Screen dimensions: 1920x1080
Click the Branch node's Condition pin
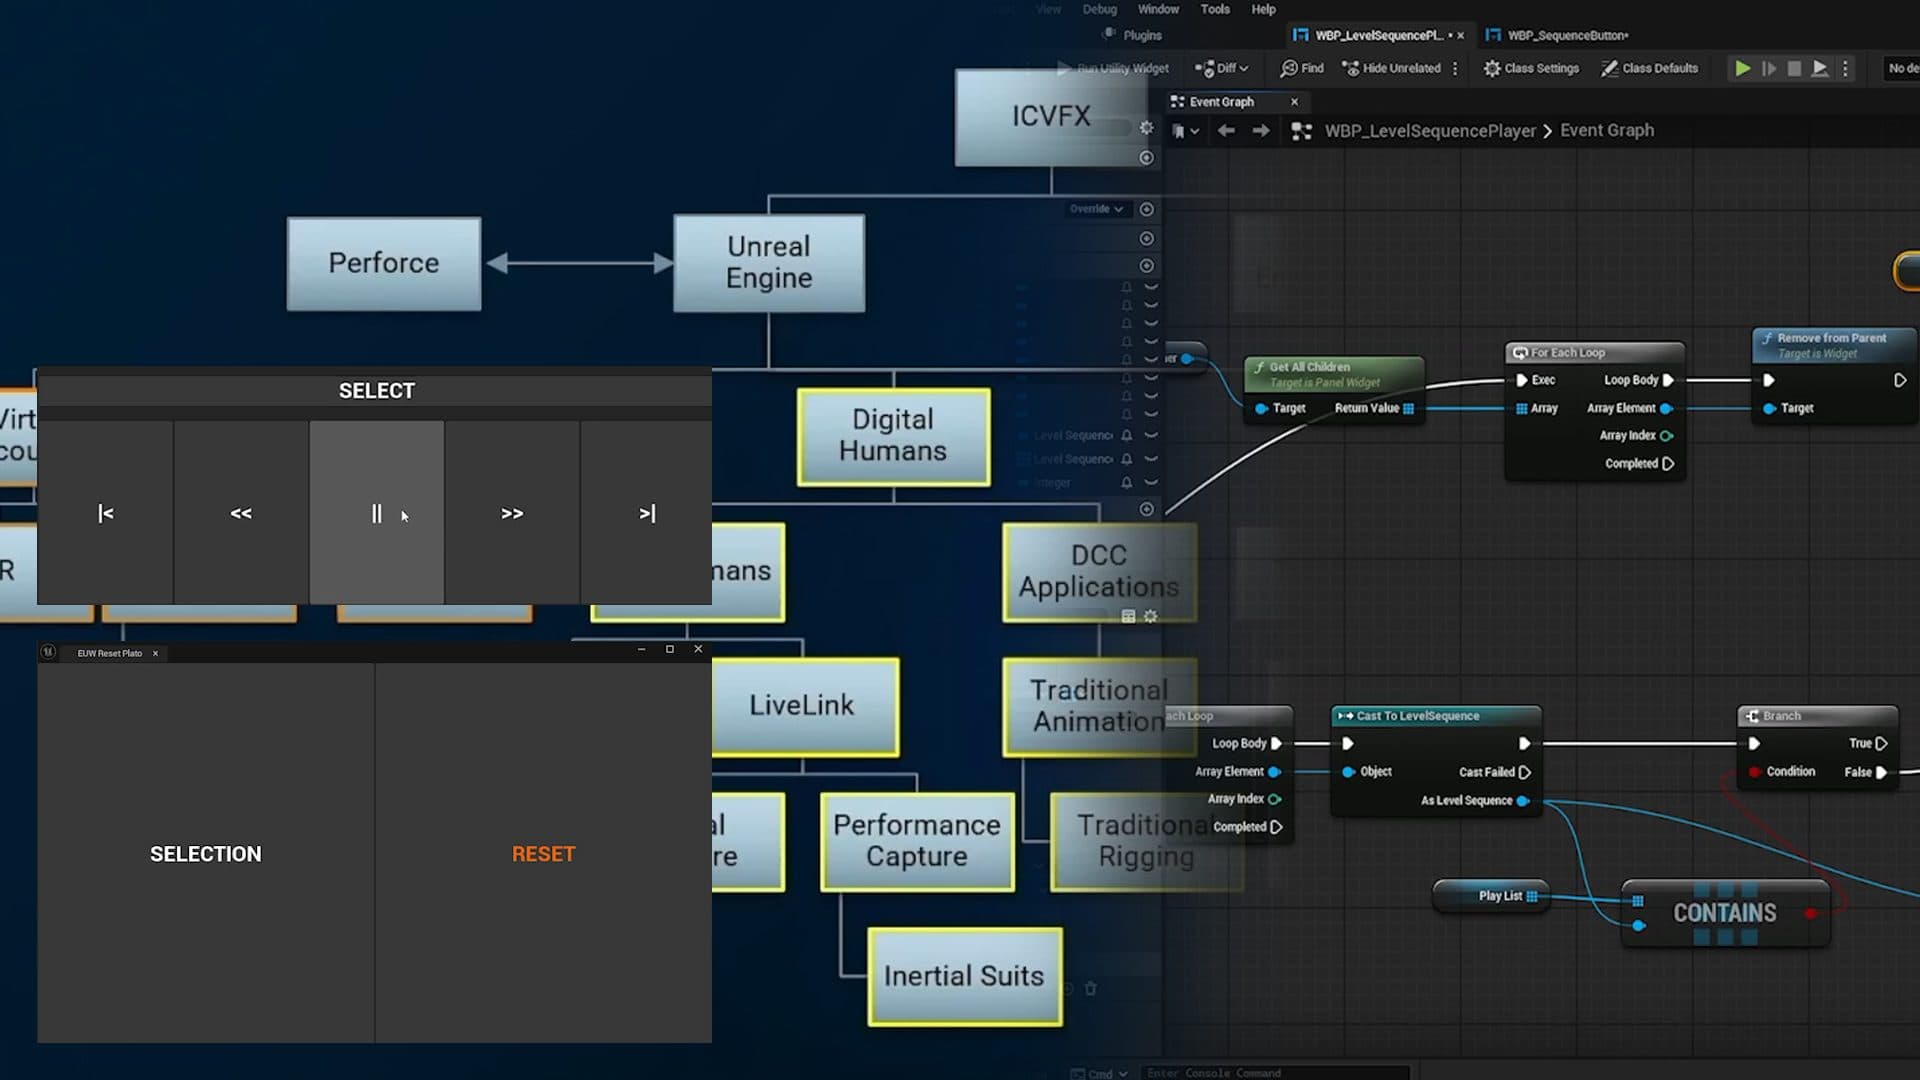(1755, 772)
